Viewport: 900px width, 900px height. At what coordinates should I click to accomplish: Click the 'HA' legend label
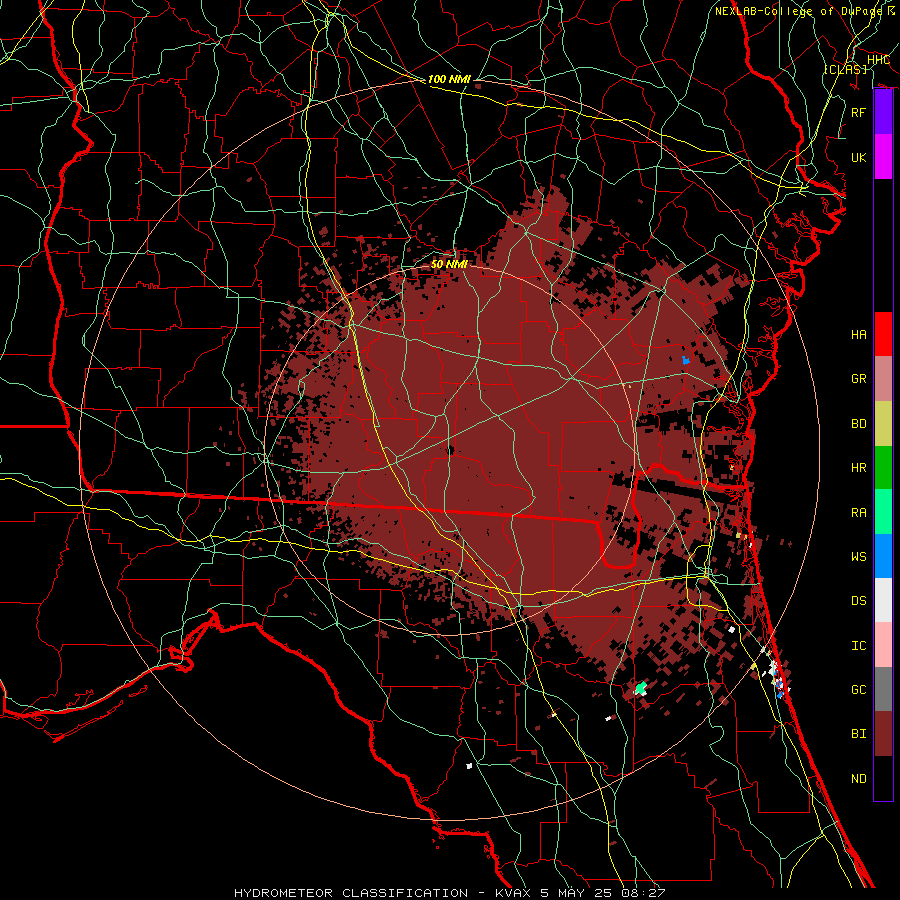point(859,335)
